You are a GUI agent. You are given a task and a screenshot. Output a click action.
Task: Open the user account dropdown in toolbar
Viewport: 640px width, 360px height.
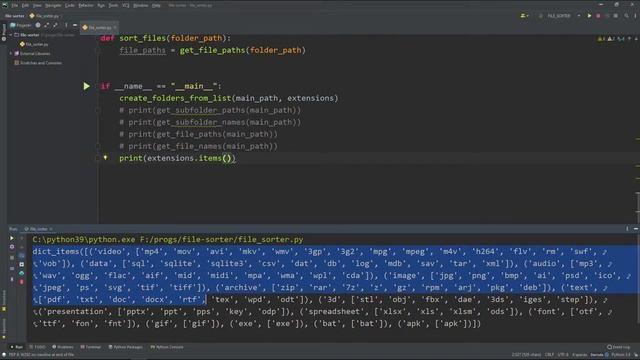[x=524, y=16]
